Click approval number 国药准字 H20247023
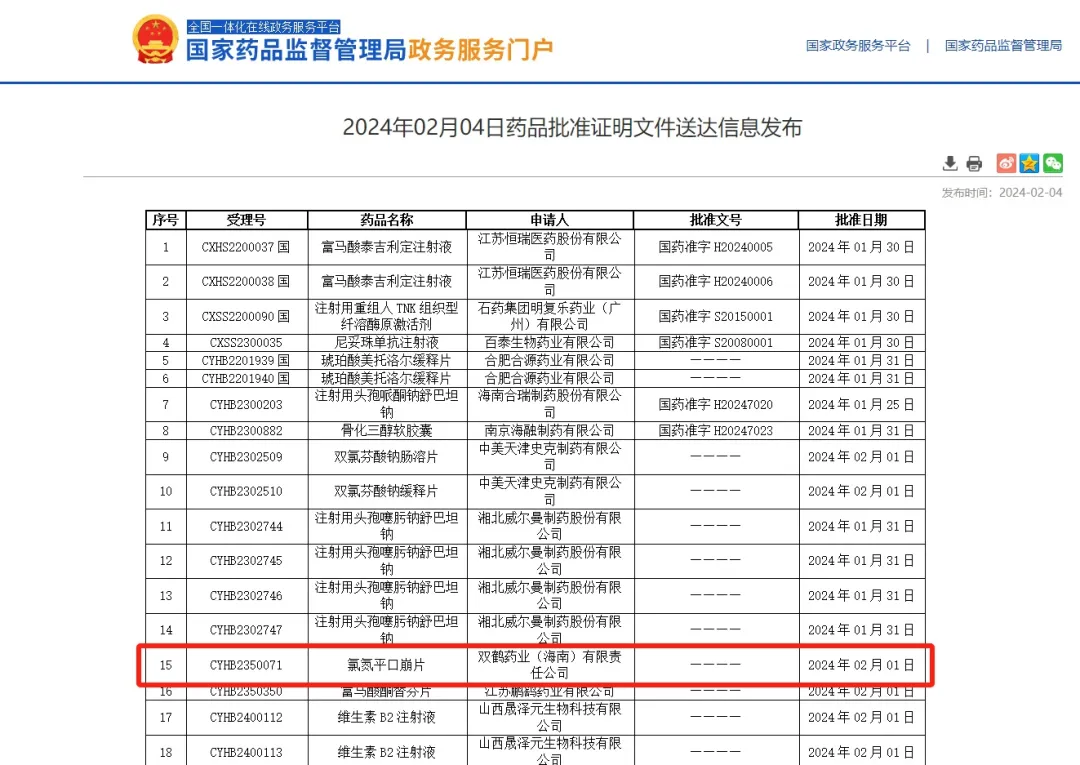 coord(716,431)
